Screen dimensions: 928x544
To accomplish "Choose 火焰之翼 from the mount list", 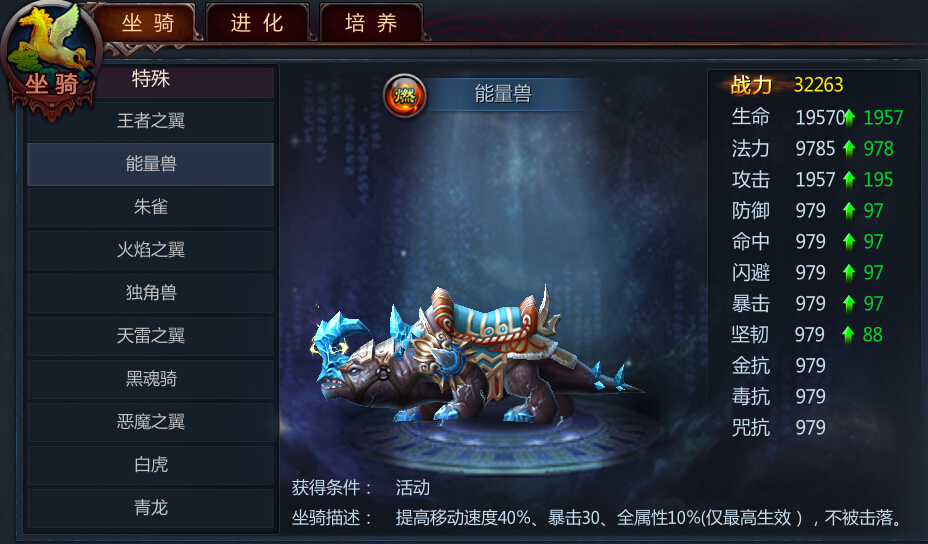I will tap(150, 250).
